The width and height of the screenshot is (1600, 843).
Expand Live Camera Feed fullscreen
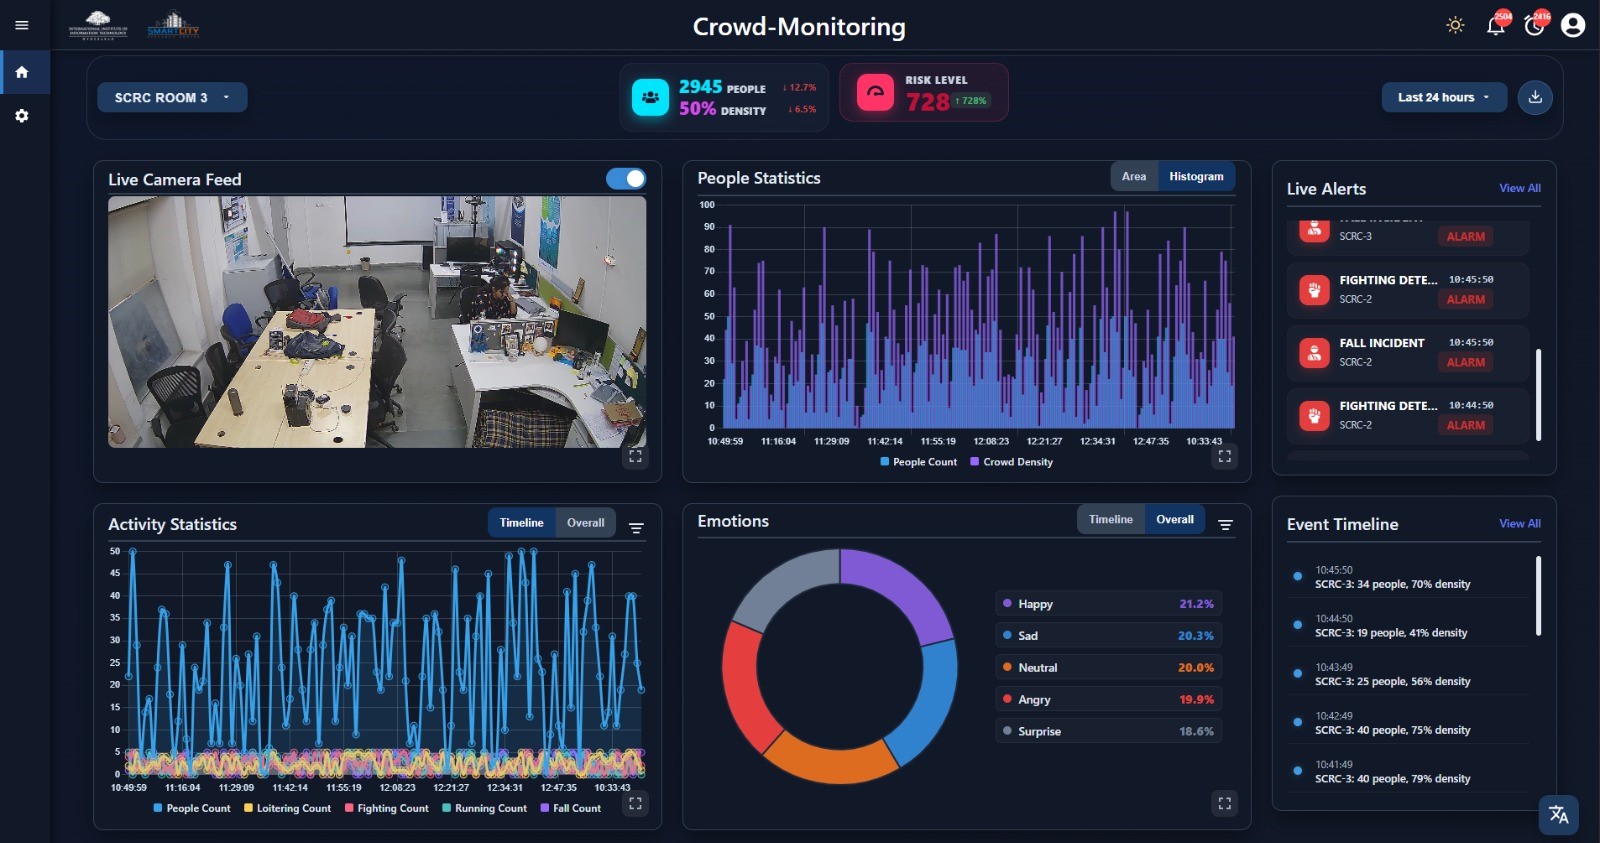pos(635,457)
